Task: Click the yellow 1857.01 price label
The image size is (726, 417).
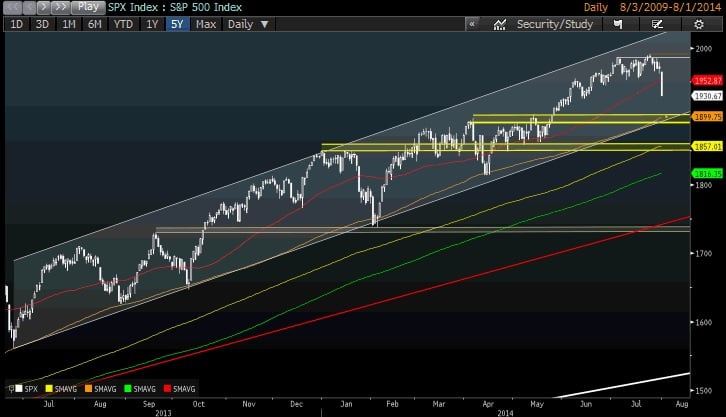Action: 707,146
